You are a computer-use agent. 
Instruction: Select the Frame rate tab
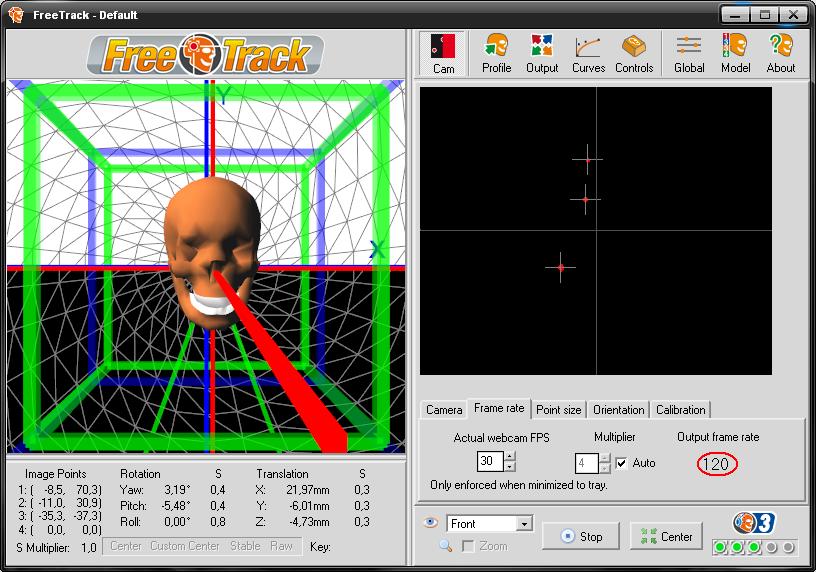point(499,408)
